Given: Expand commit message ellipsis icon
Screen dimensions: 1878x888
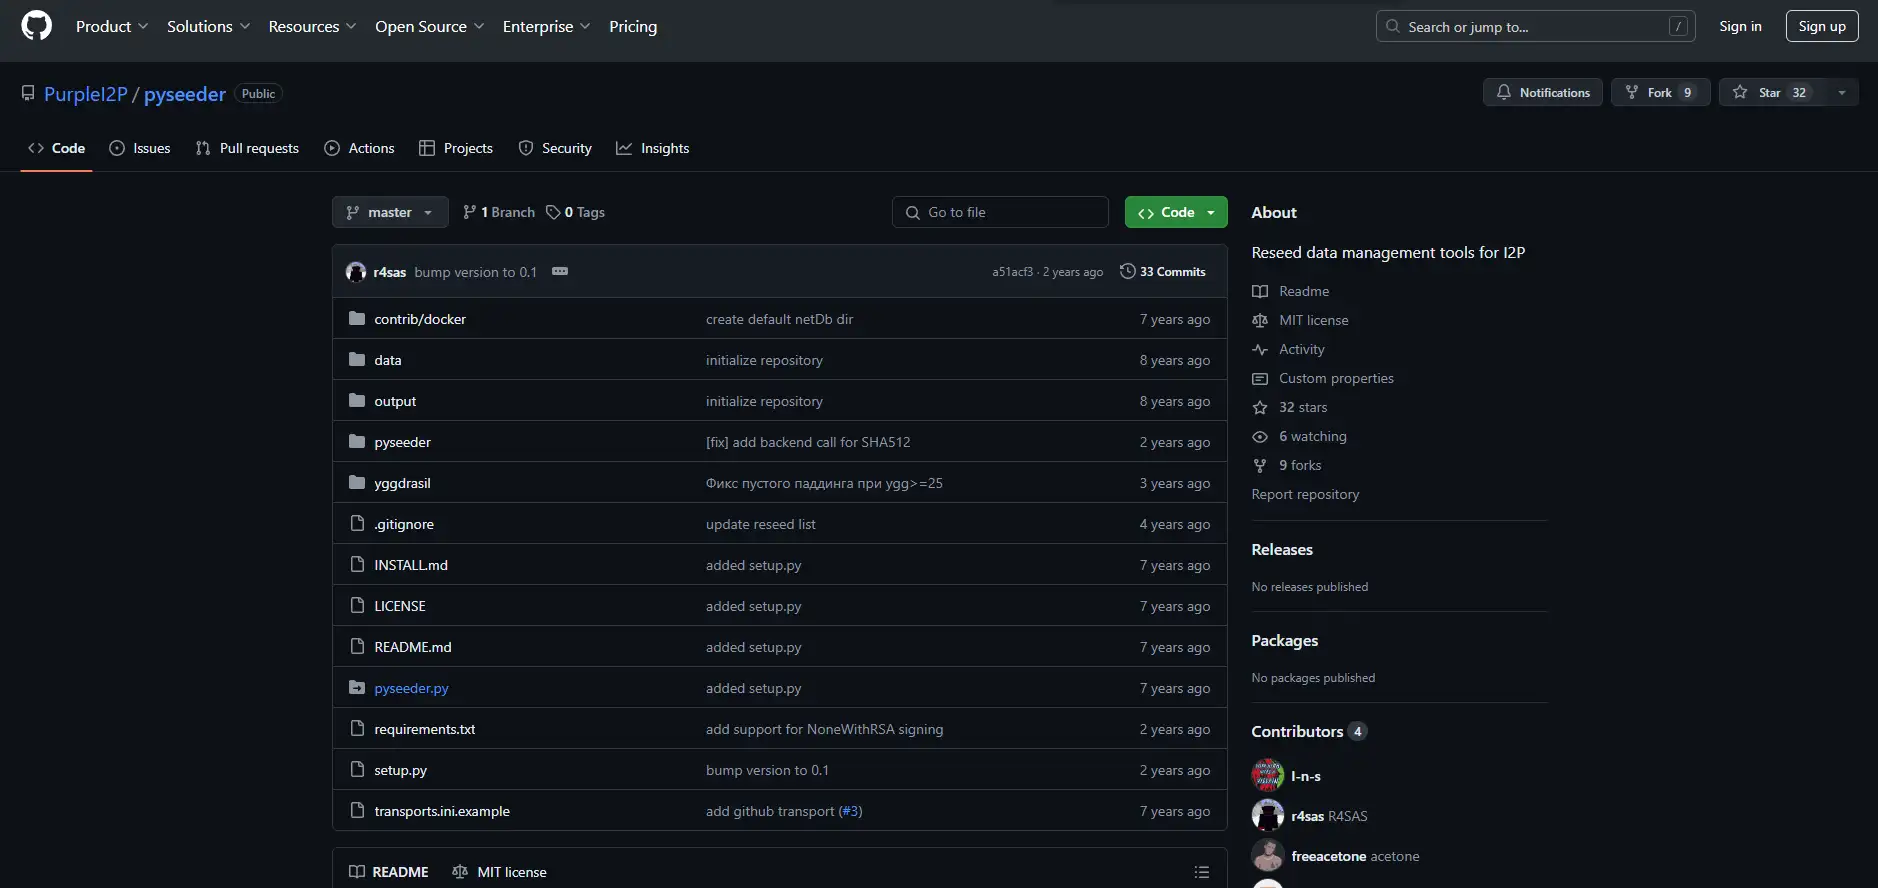Looking at the screenshot, I should [560, 272].
